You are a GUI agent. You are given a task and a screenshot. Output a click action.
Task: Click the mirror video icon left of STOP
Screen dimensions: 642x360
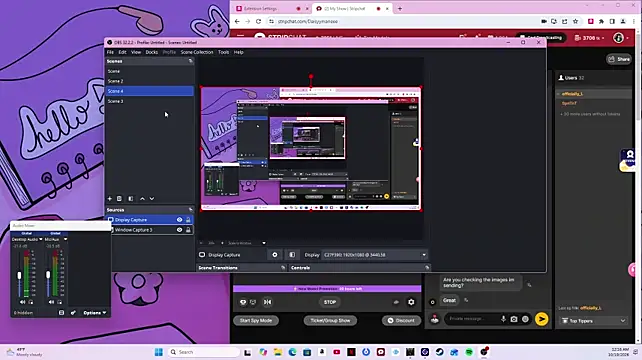(267, 302)
